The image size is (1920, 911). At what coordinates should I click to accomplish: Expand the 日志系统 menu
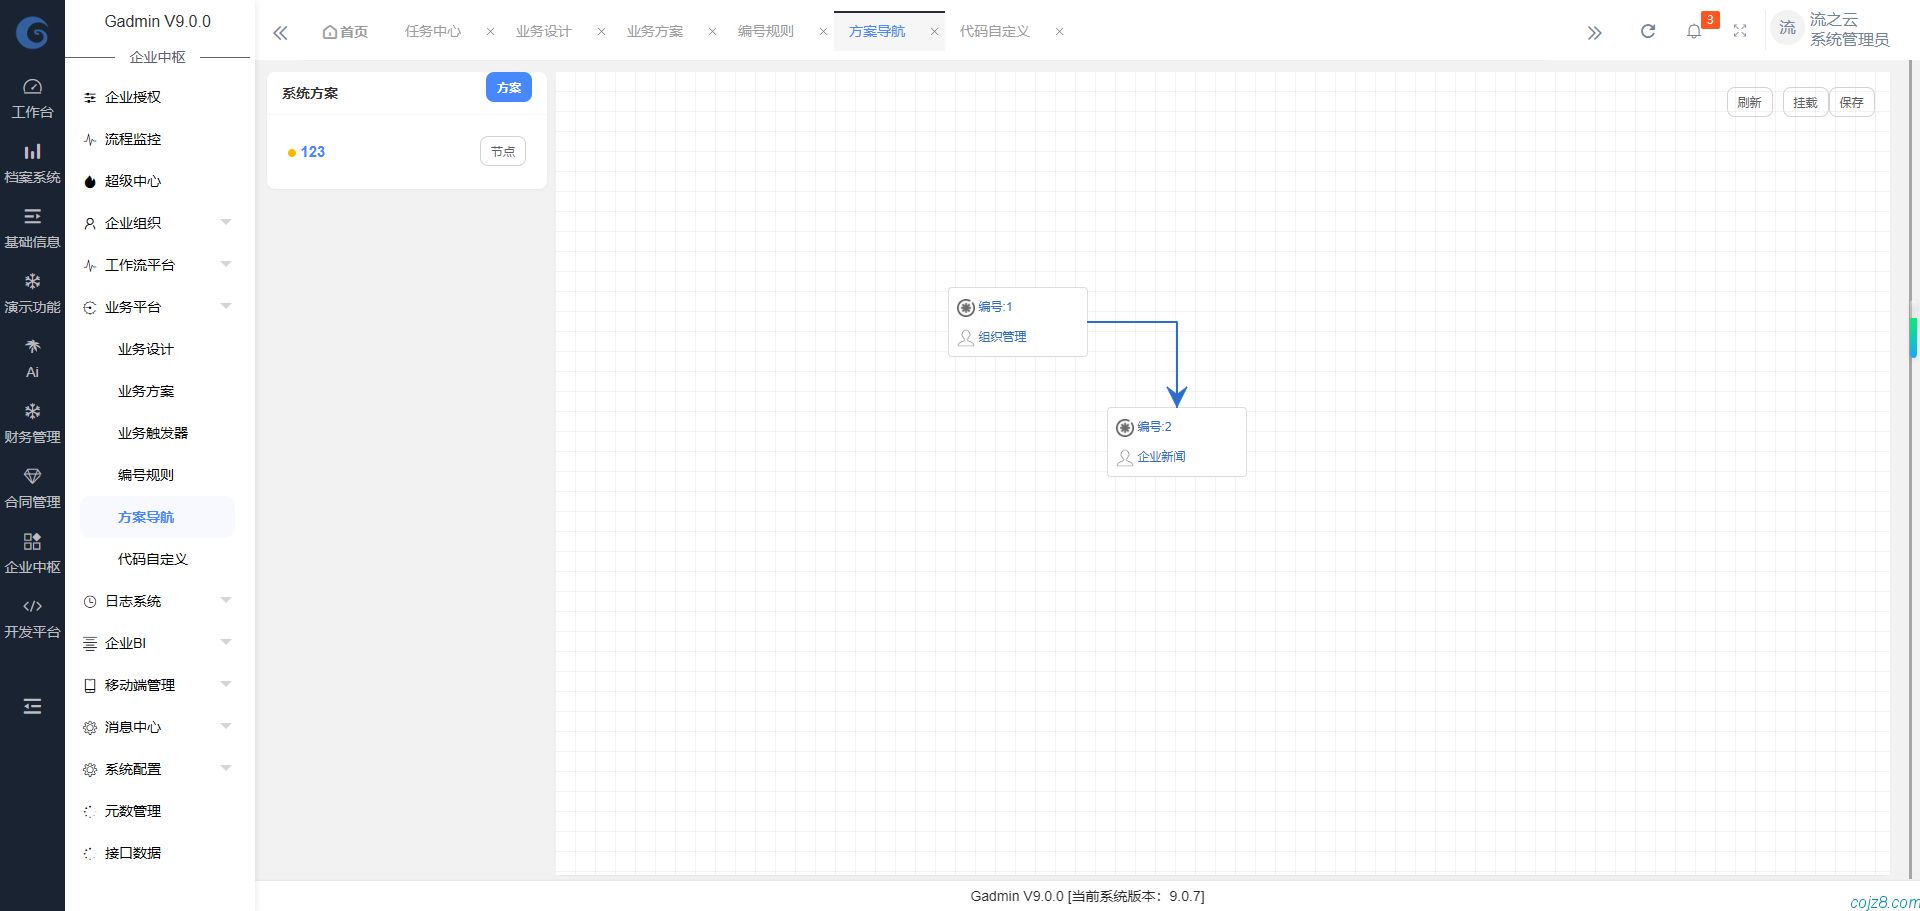[x=157, y=601]
